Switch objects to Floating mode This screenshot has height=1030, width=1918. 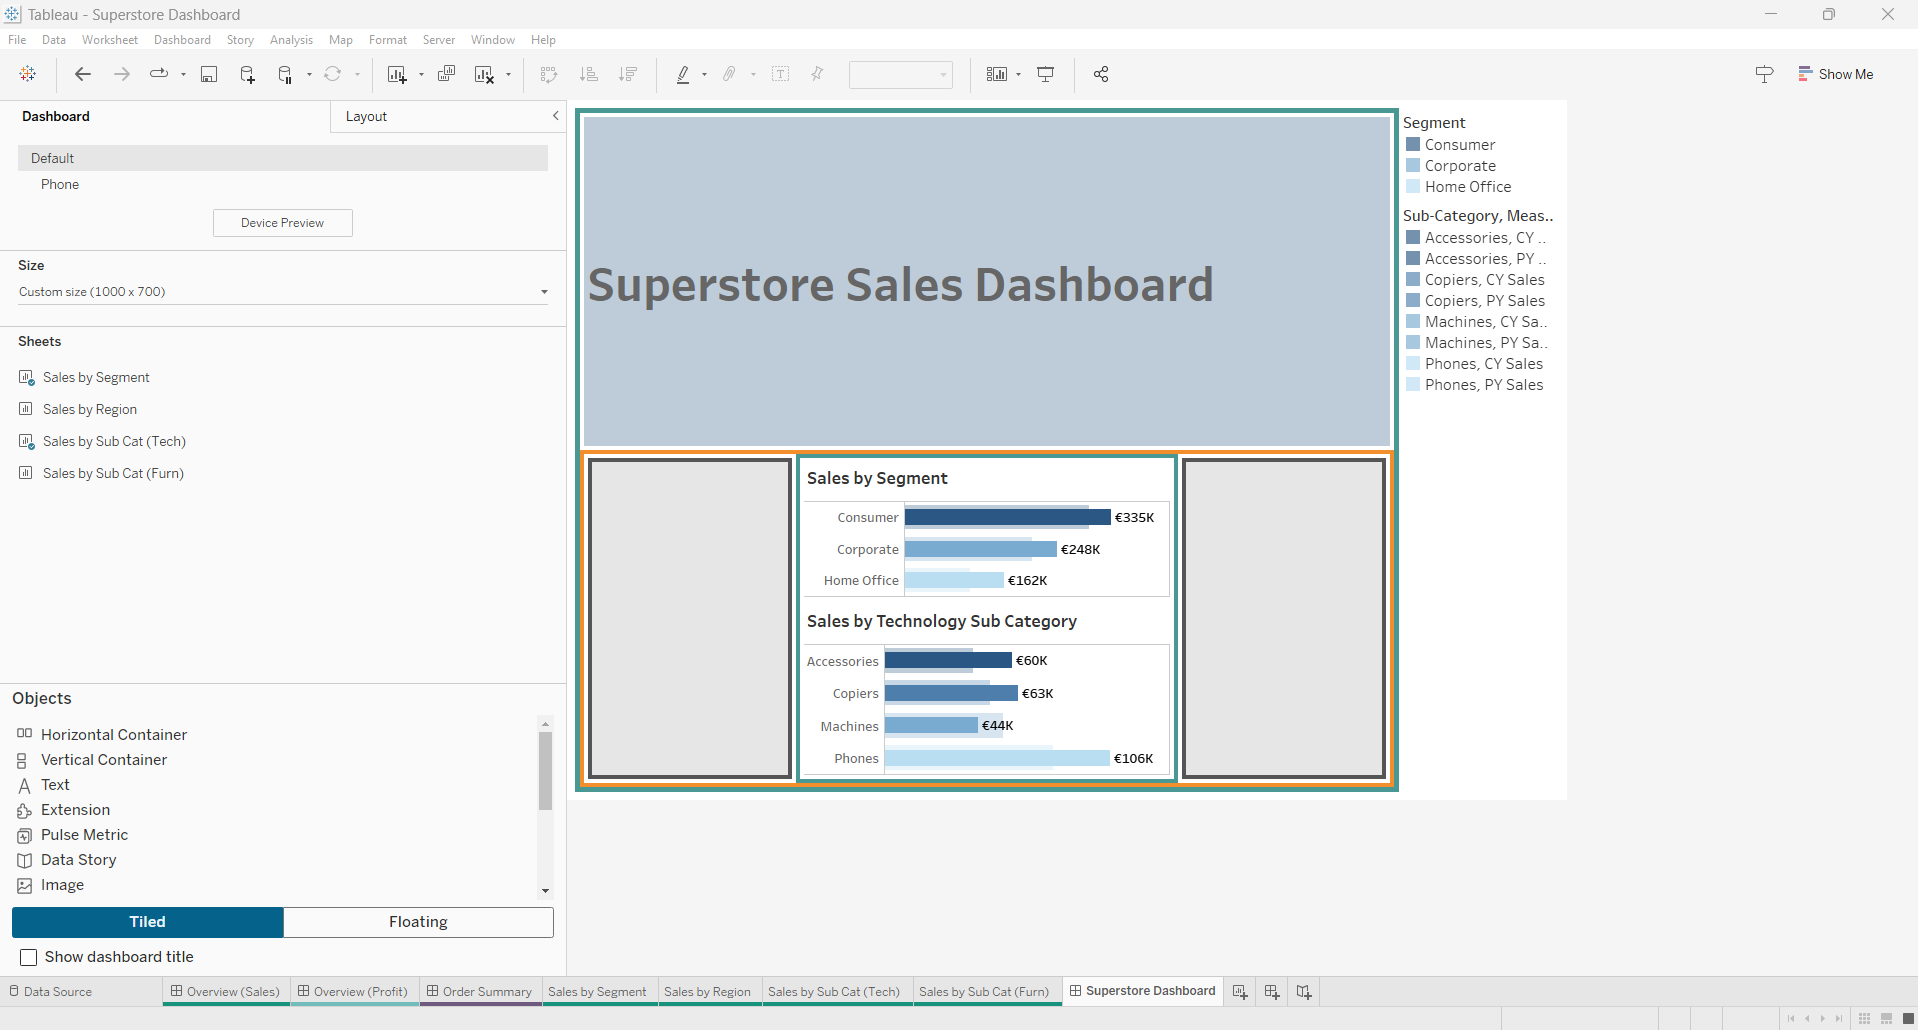[418, 922]
